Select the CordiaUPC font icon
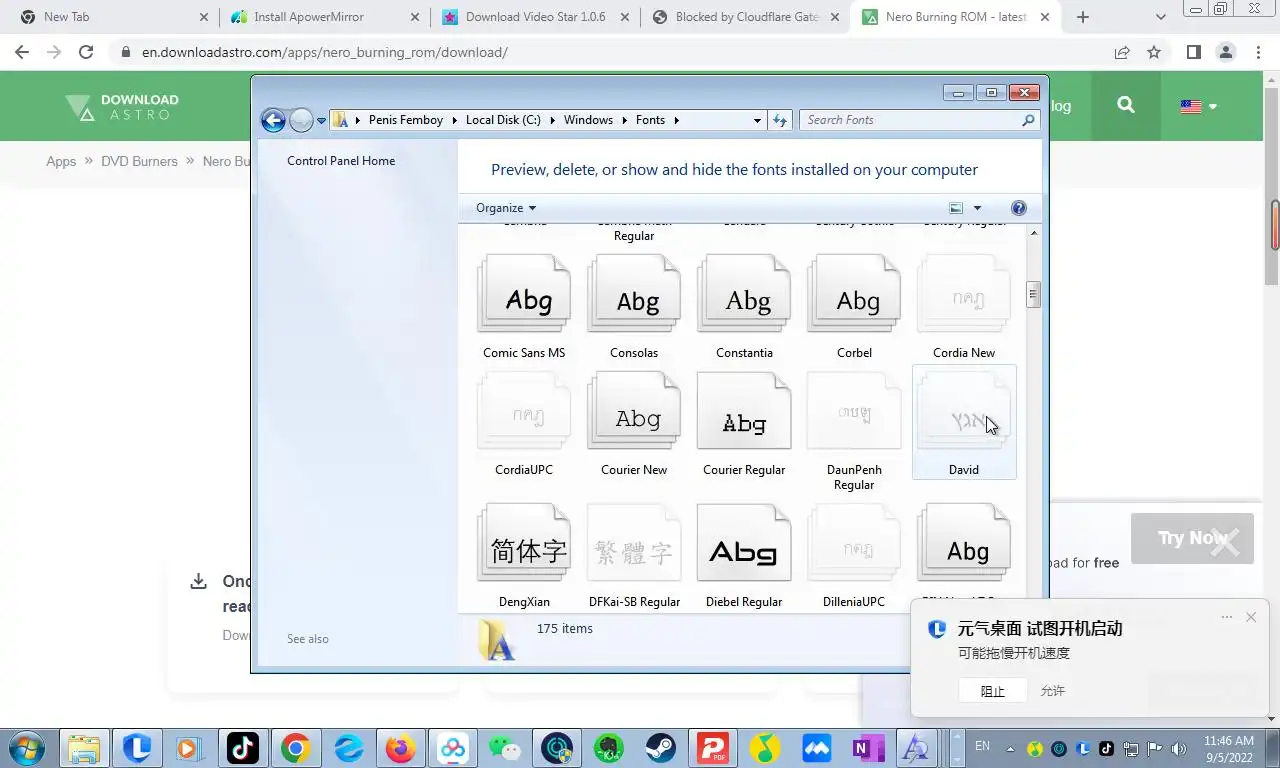This screenshot has width=1280, height=768. click(x=524, y=411)
